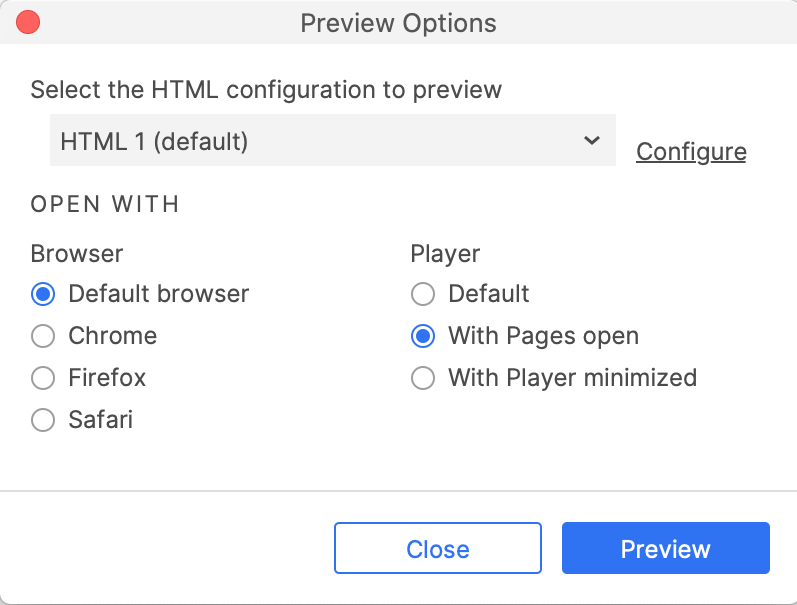Expand the configuration list chevron arrow

pos(591,141)
